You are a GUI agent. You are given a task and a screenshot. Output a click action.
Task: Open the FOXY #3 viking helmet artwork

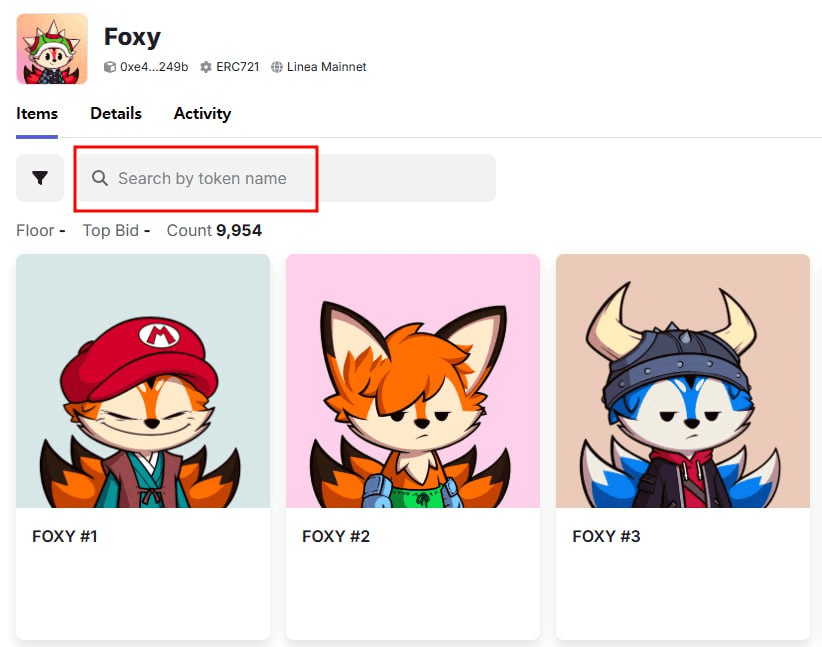683,381
